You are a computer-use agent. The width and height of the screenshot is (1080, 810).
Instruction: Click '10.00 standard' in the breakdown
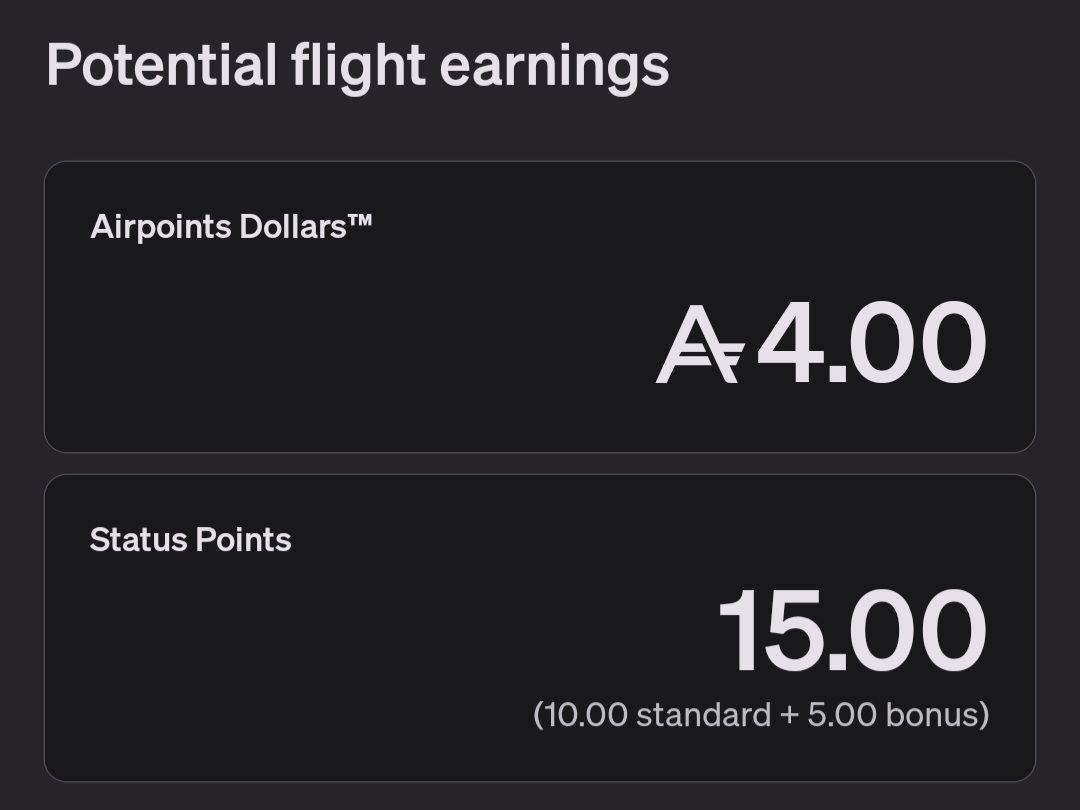pos(656,715)
